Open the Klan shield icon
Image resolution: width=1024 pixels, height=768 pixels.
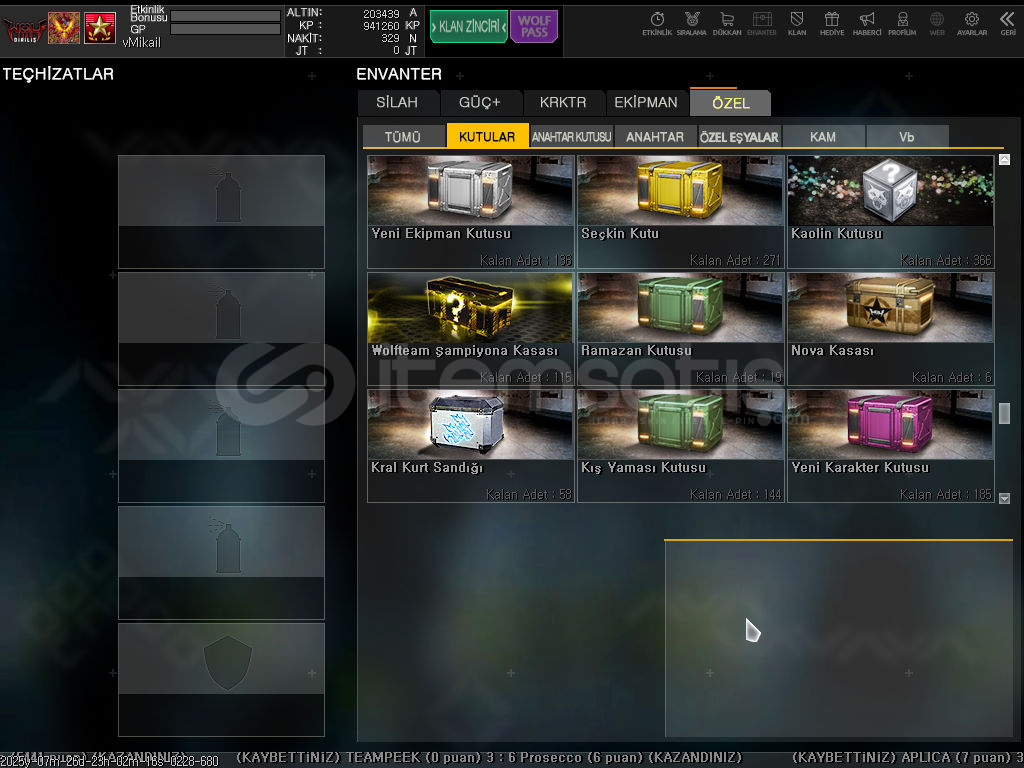(797, 24)
